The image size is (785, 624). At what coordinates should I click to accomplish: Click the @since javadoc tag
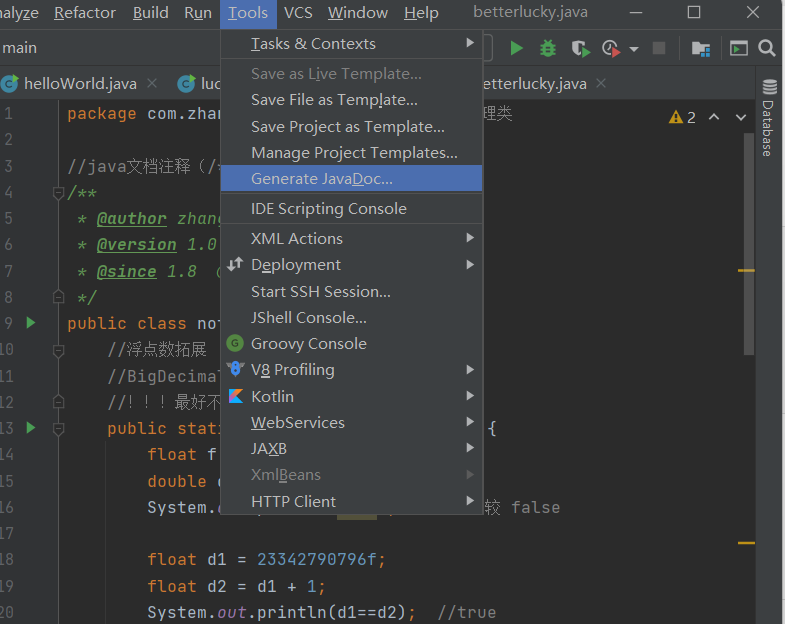[126, 271]
